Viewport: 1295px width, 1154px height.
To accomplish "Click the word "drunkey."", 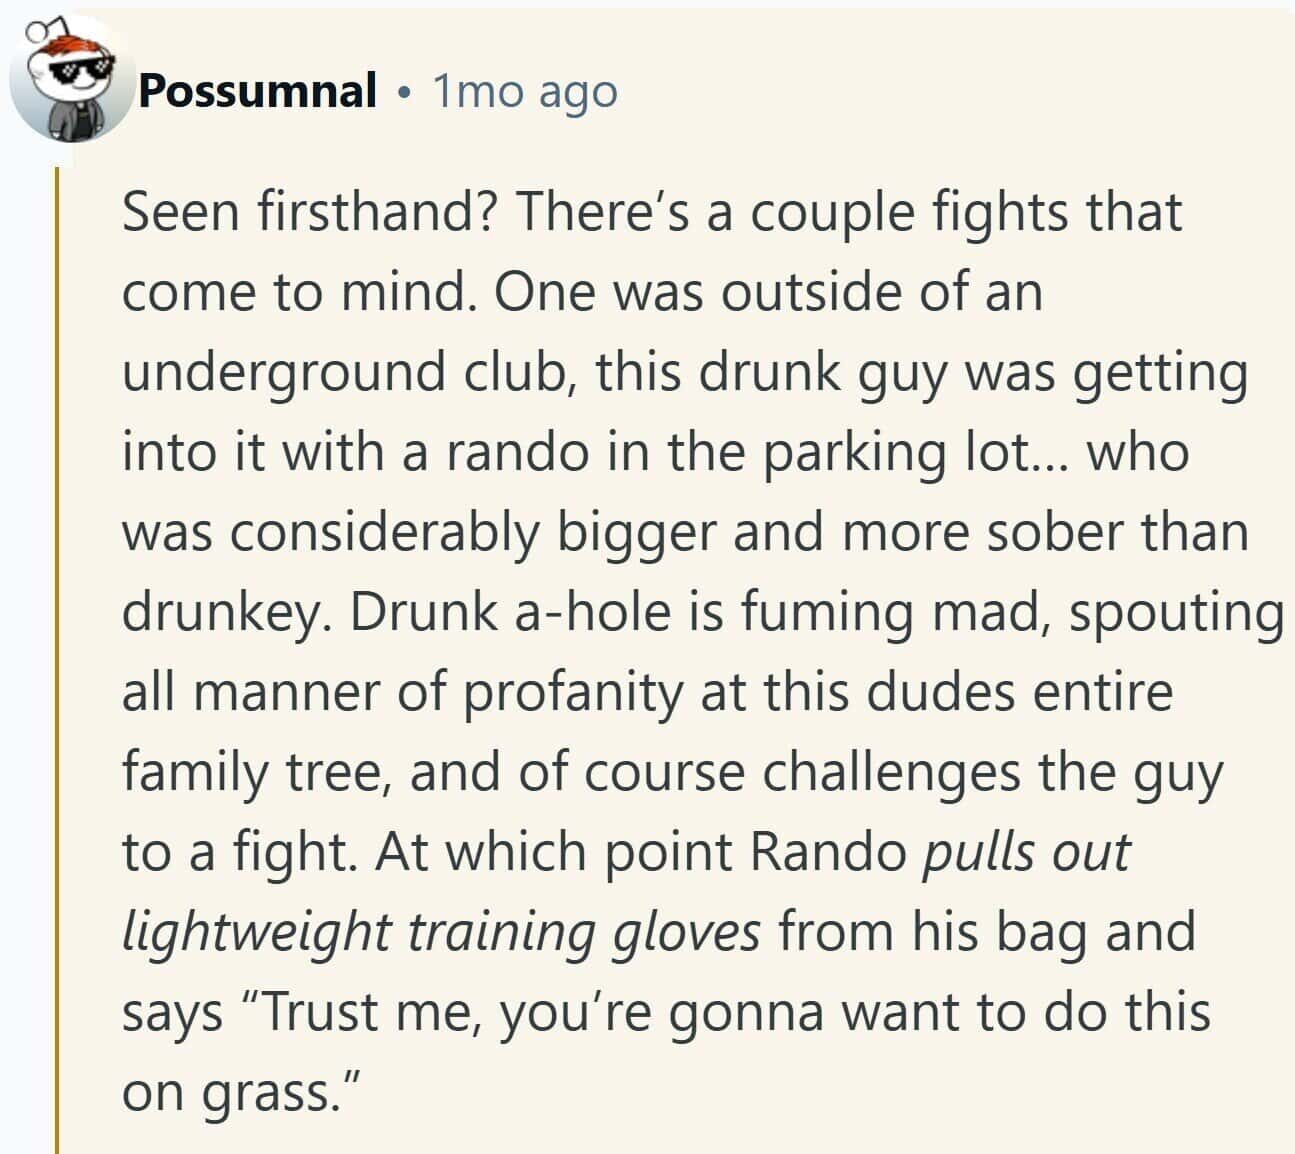I will click(x=227, y=612).
